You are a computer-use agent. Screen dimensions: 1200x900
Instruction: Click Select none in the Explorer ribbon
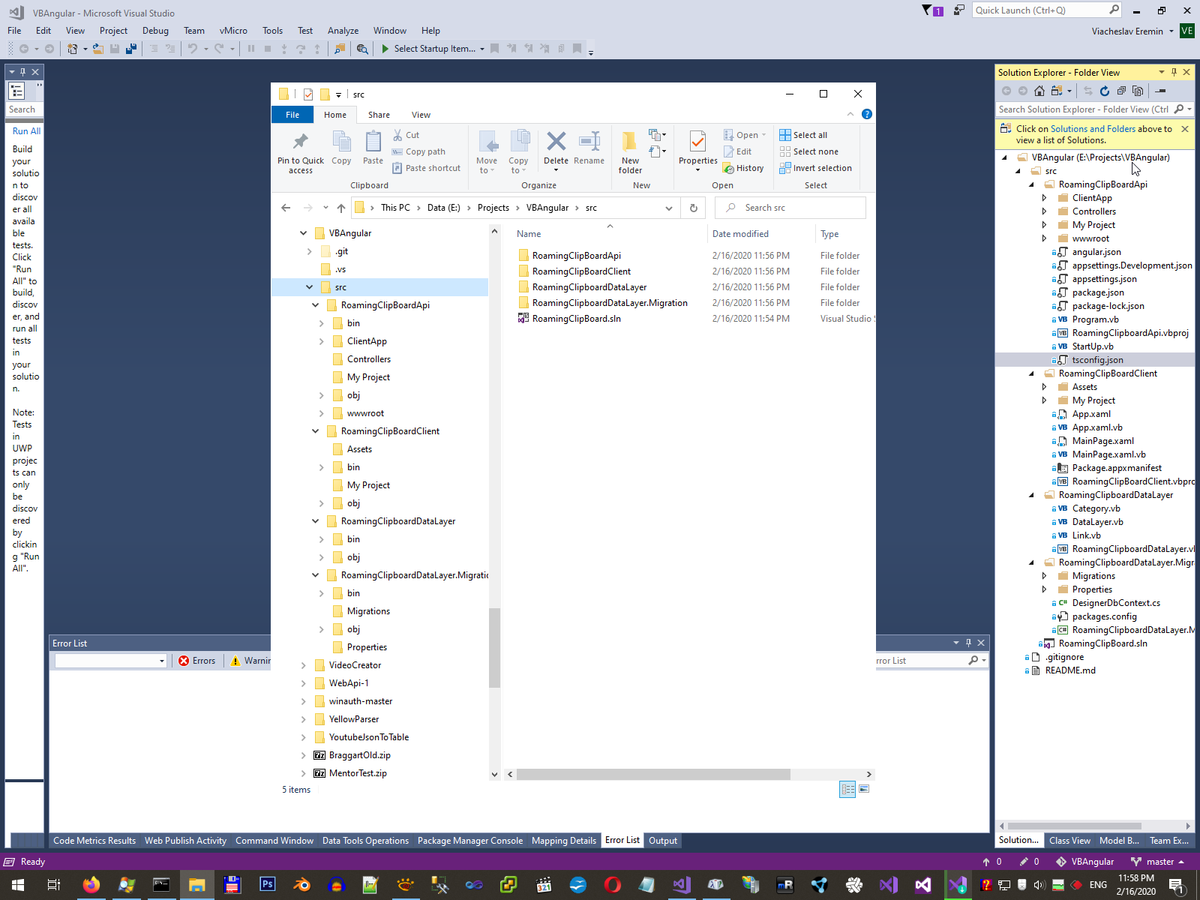click(808, 152)
